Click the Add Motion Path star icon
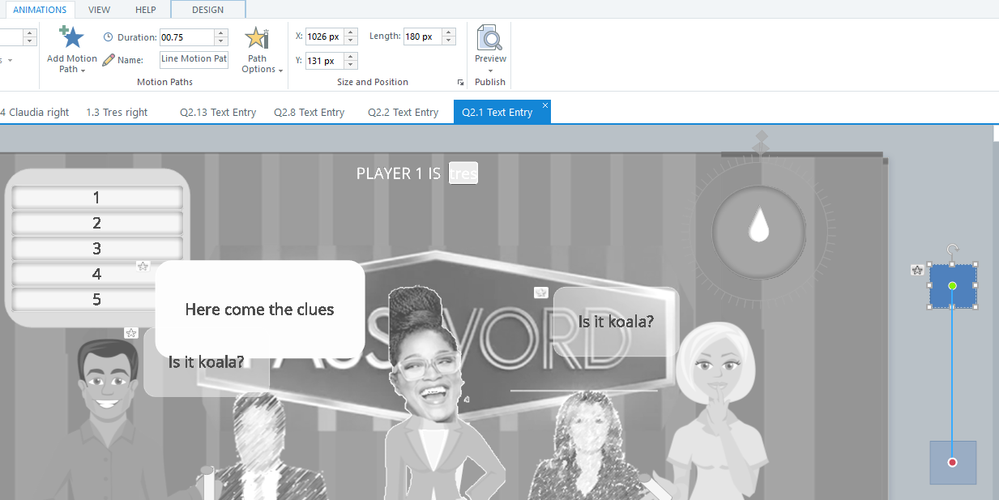This screenshot has height=500, width=999. pyautogui.click(x=71, y=37)
